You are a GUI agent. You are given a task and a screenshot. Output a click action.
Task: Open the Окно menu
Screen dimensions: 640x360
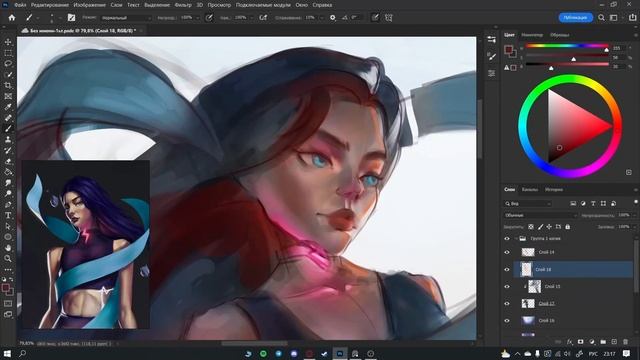click(x=302, y=5)
